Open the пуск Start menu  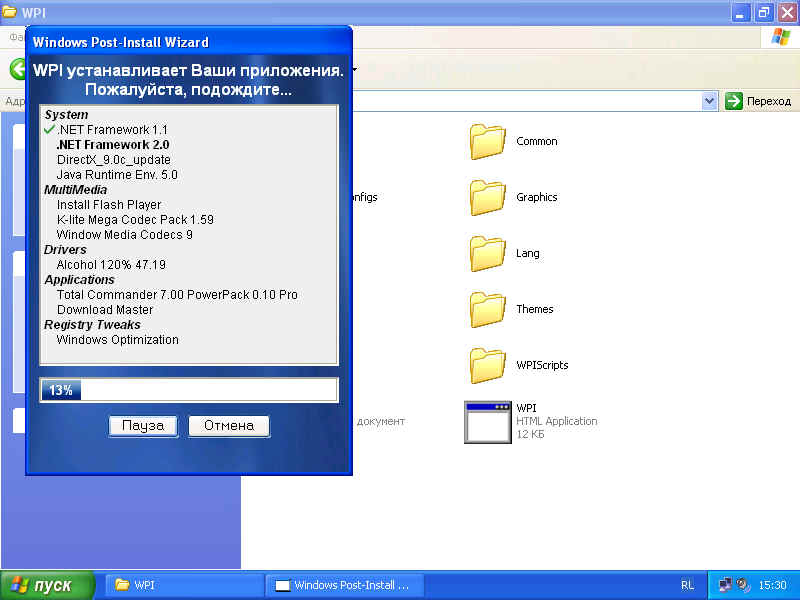pos(46,585)
